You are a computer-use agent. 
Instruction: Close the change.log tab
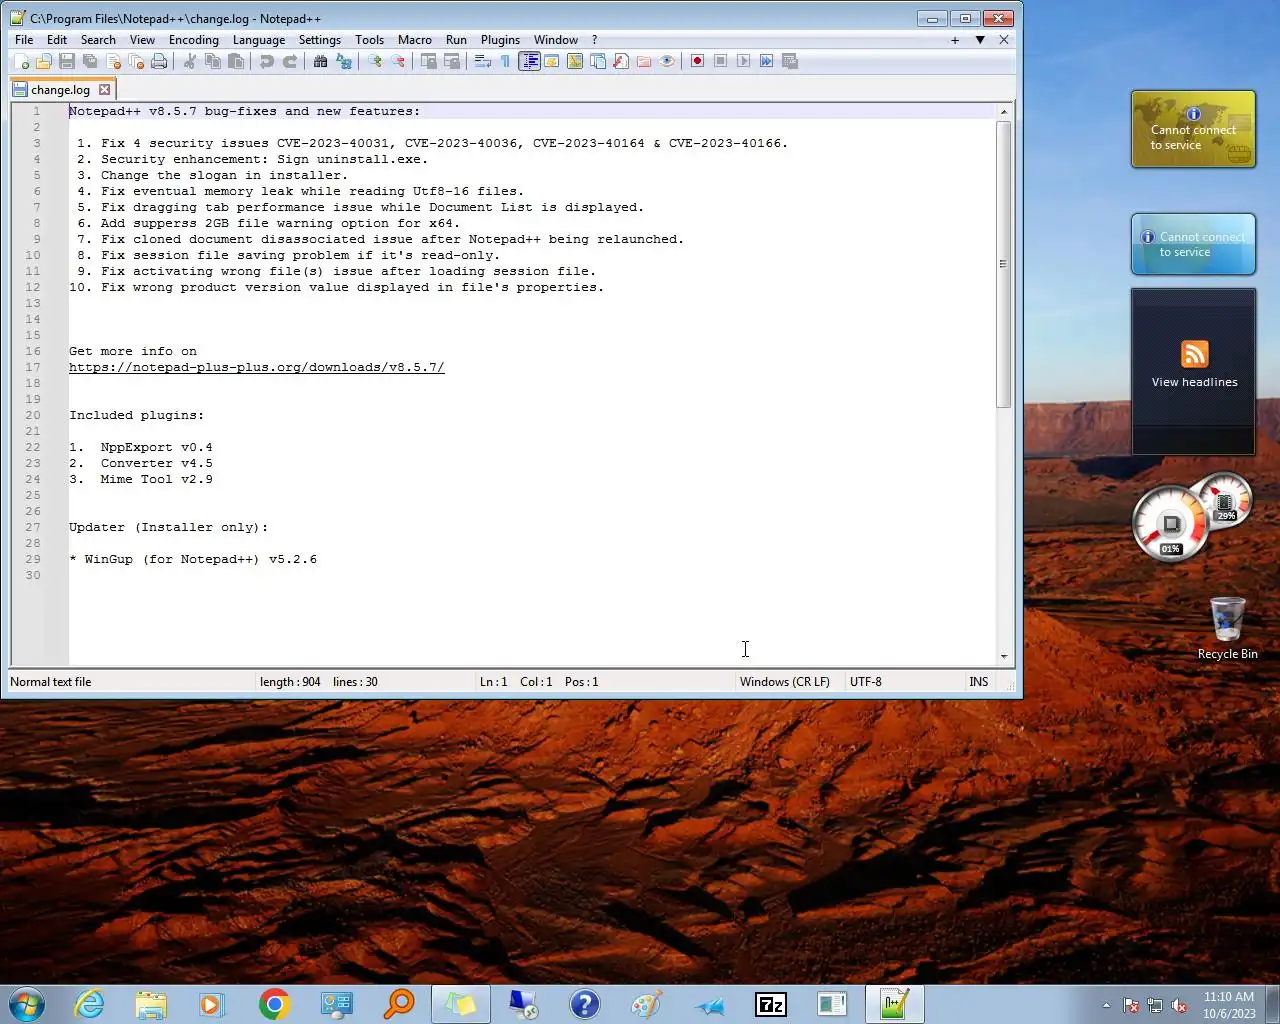pyautogui.click(x=104, y=90)
